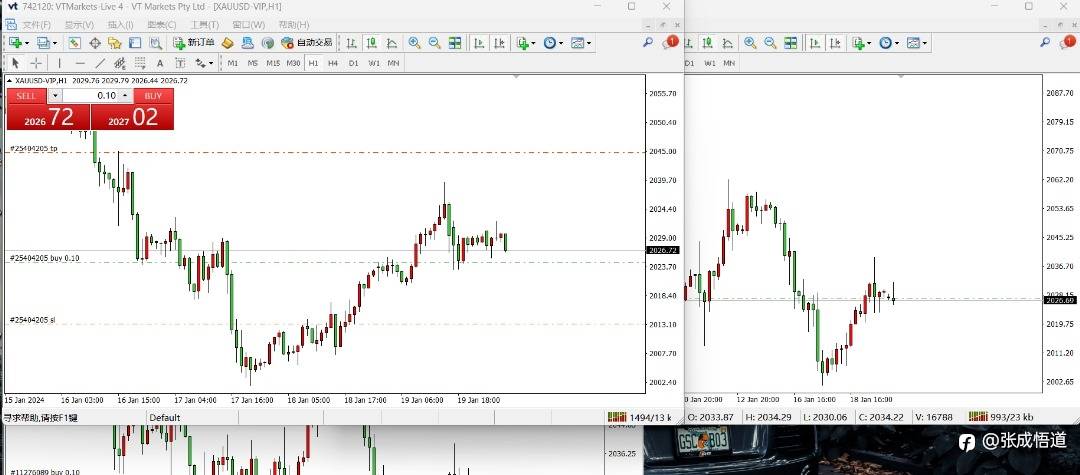Open the 窗口(W) menu

pyautogui.click(x=248, y=25)
